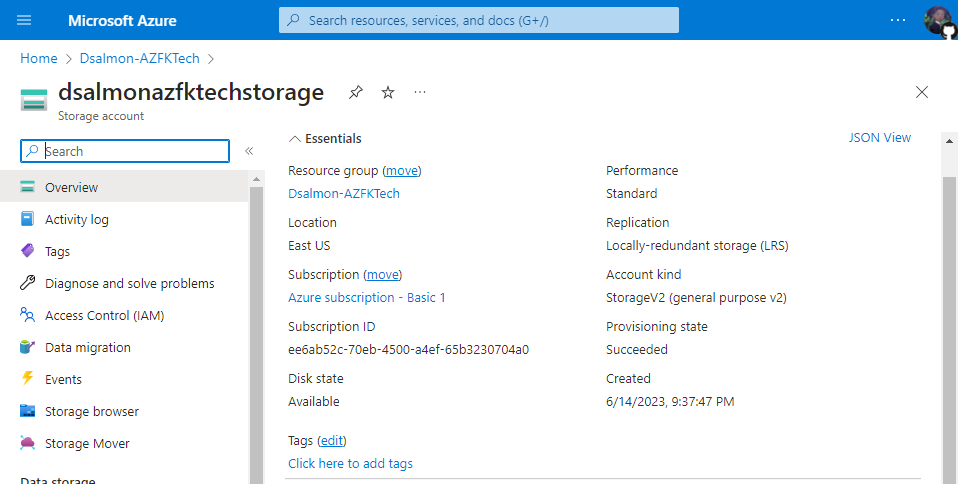Select the Subscription ID value text

click(x=409, y=350)
